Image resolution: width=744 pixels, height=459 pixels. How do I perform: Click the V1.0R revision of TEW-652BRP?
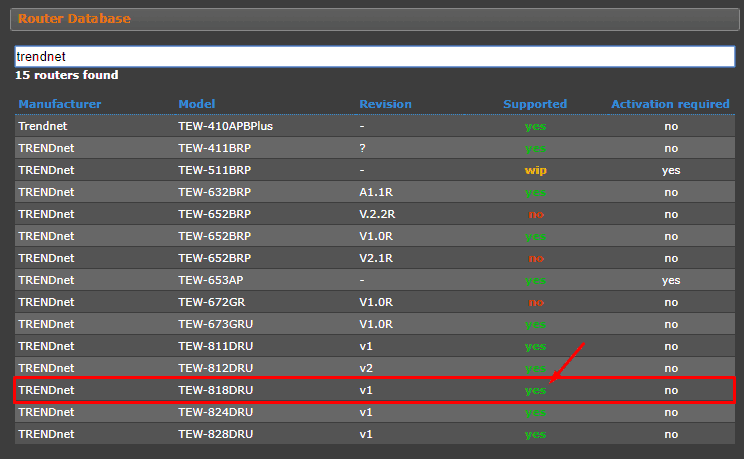coord(376,236)
